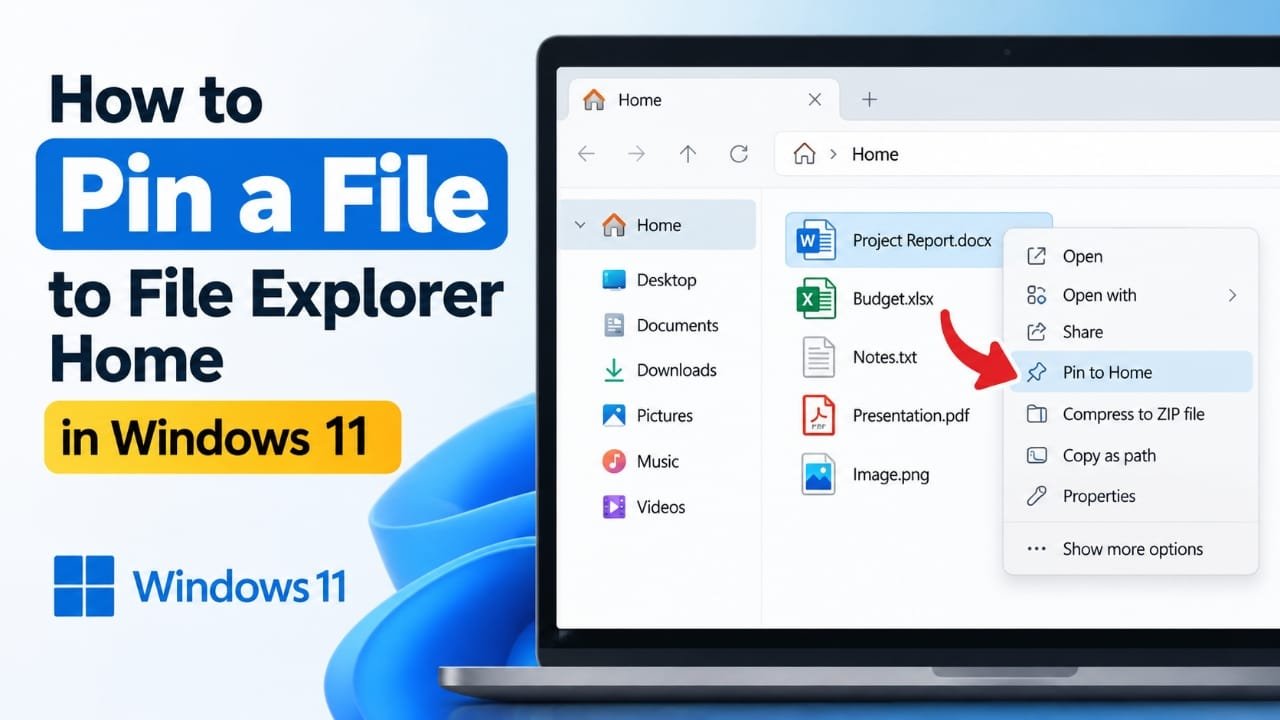
Task: Select the Presentation.pdf file name
Action: pyautogui.click(x=911, y=415)
